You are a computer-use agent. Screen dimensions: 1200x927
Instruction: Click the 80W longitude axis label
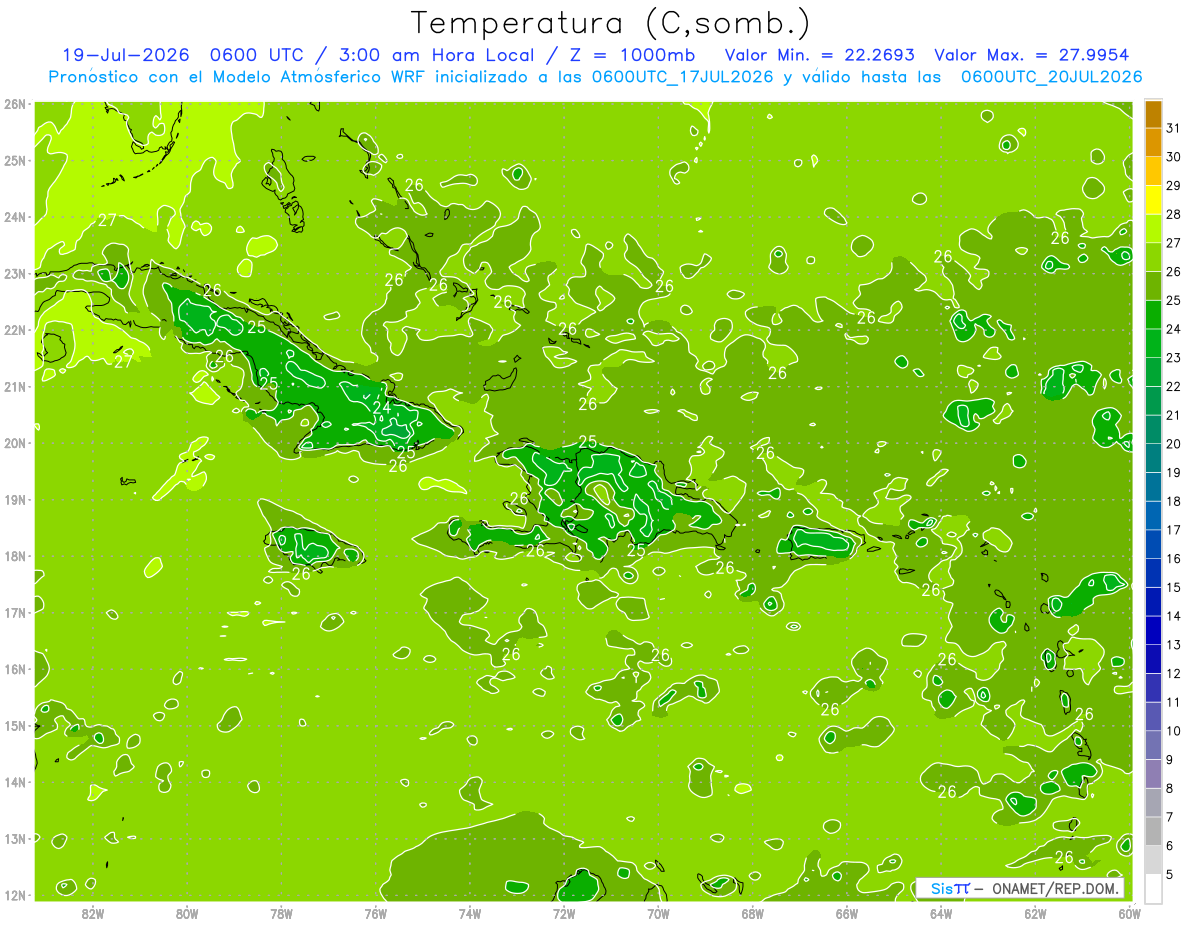(187, 913)
